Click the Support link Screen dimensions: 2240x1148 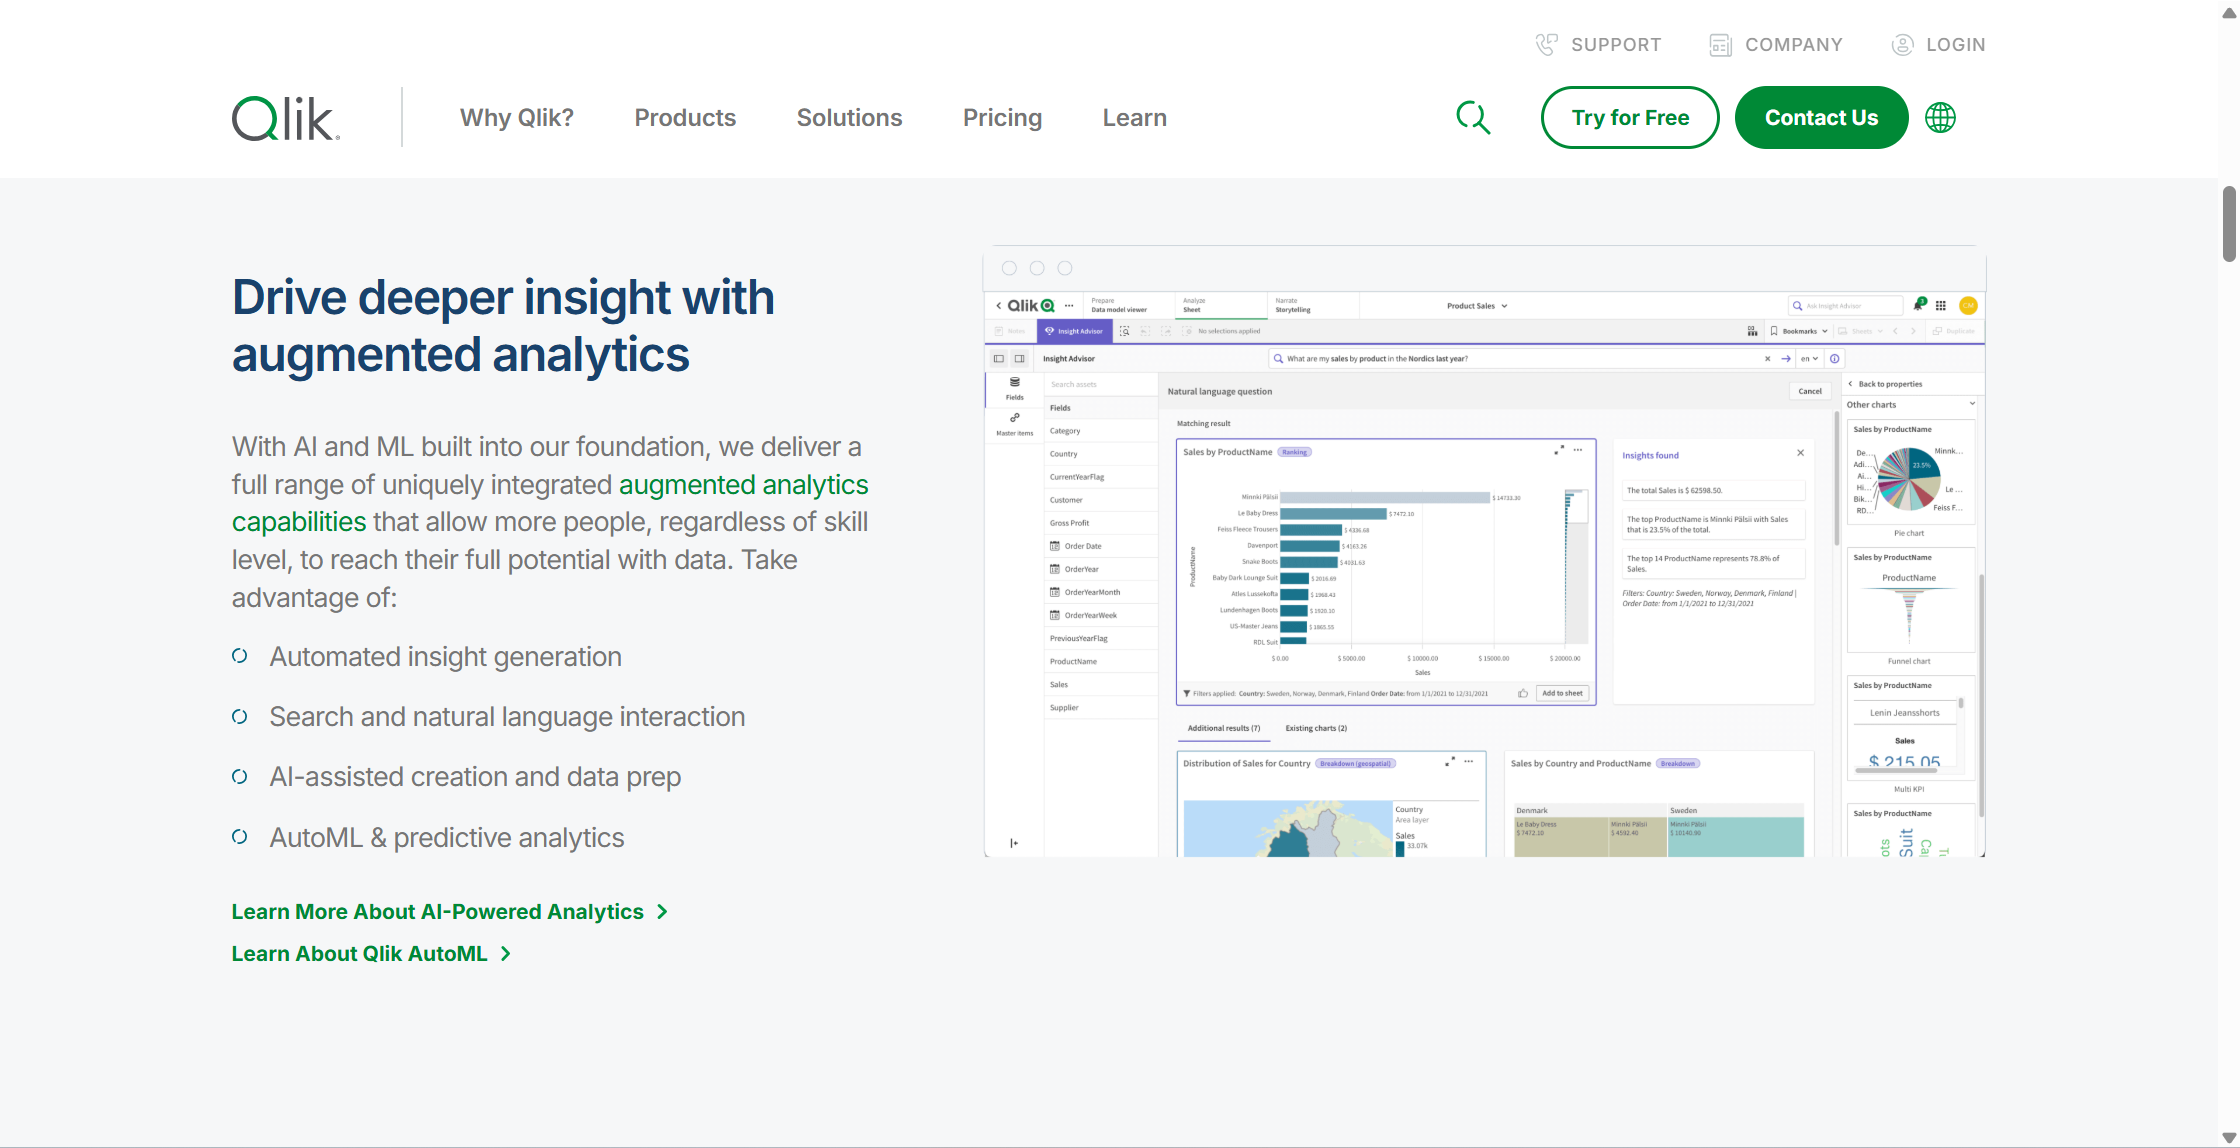1616,45
